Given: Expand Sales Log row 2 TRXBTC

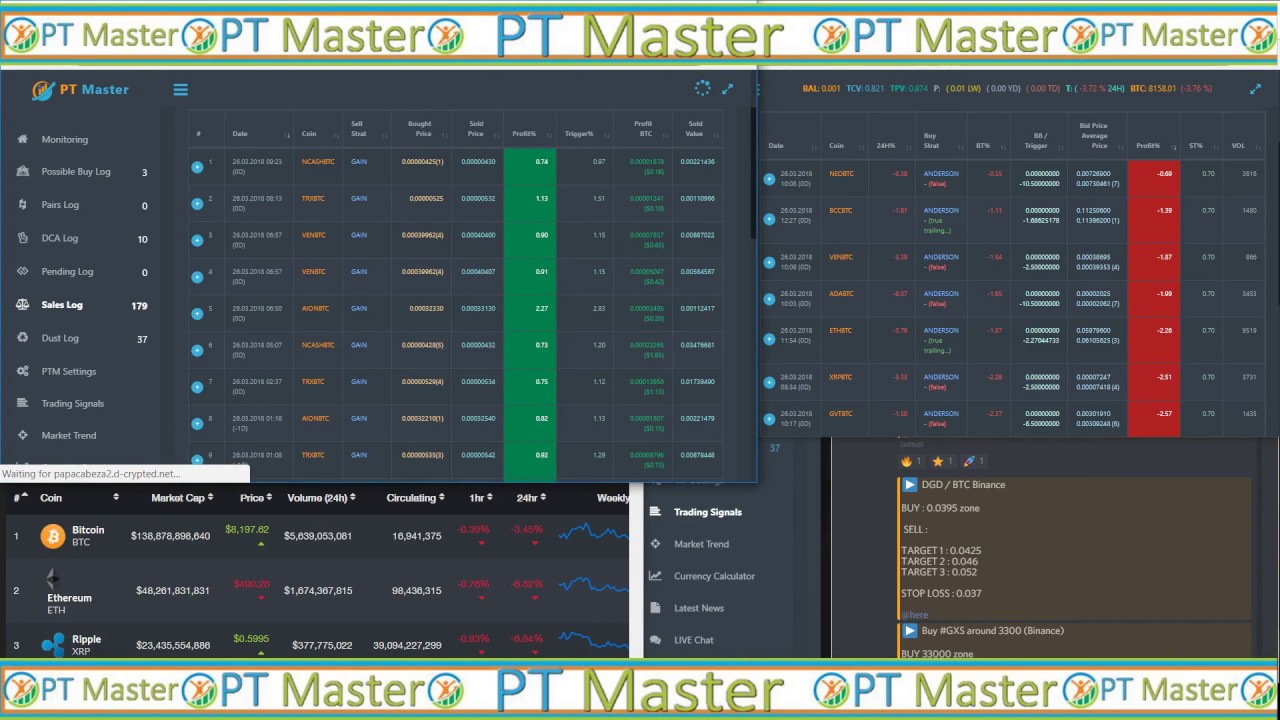Looking at the screenshot, I should click(x=197, y=203).
